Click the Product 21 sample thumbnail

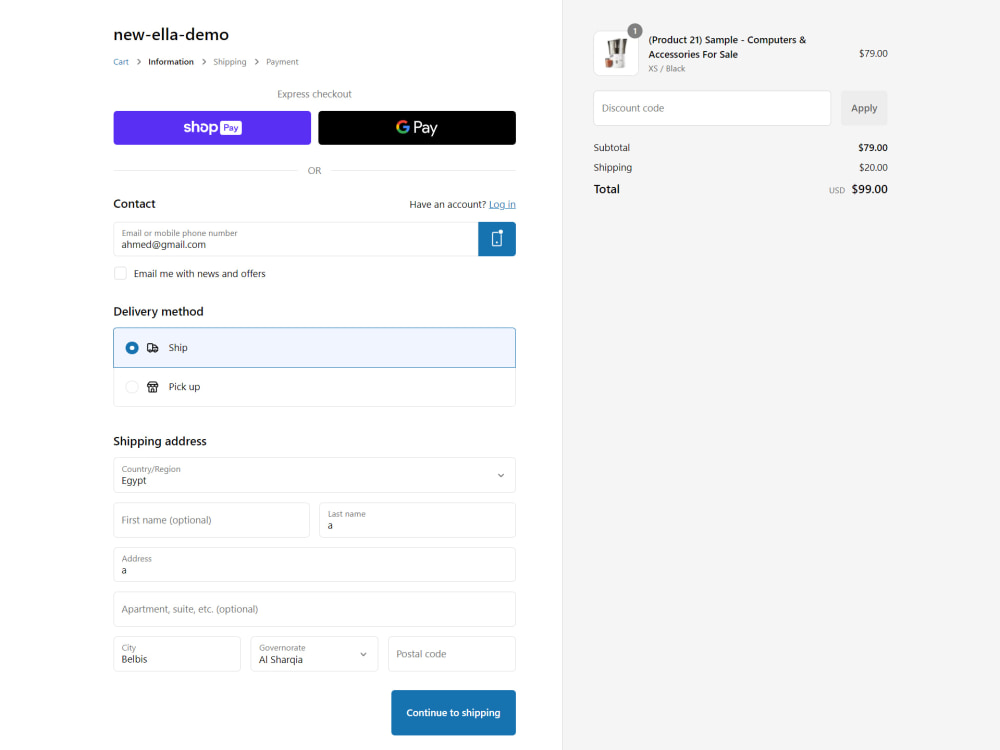point(616,52)
